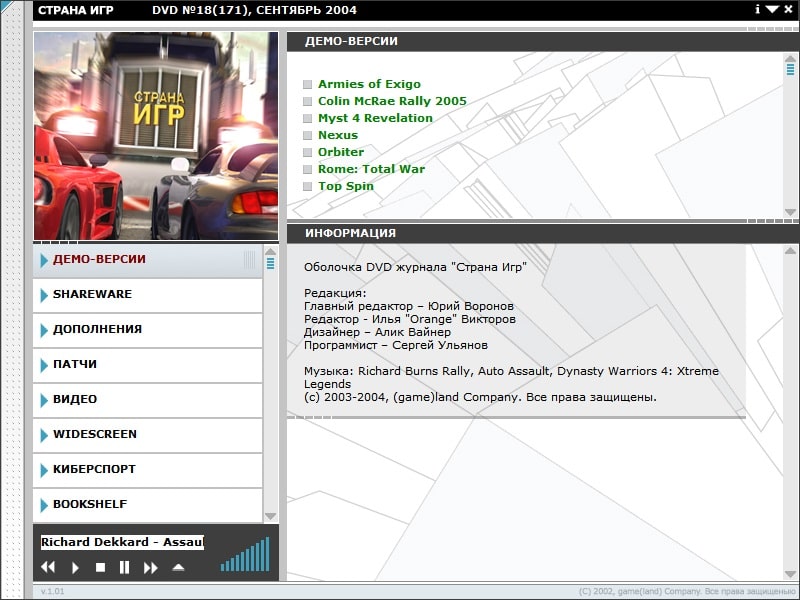This screenshot has width=800, height=600.
Task: Click the information panel scroll-up arrow
Action: pyautogui.click(x=790, y=251)
